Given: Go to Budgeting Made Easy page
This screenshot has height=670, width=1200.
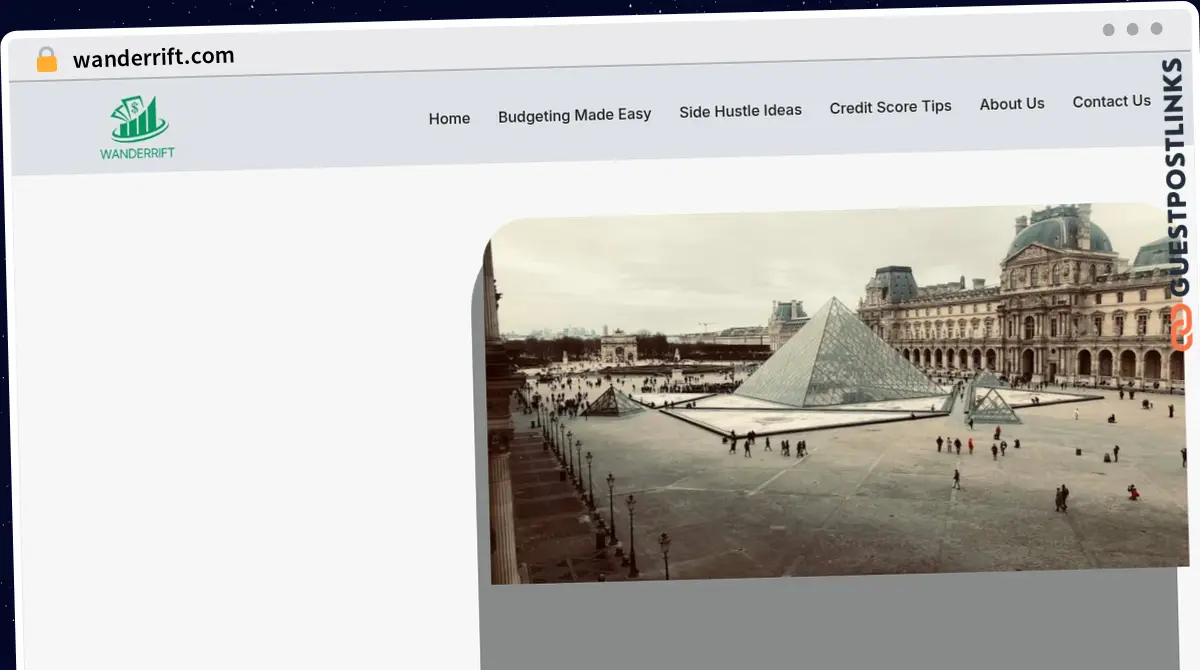Looking at the screenshot, I should pos(574,115).
